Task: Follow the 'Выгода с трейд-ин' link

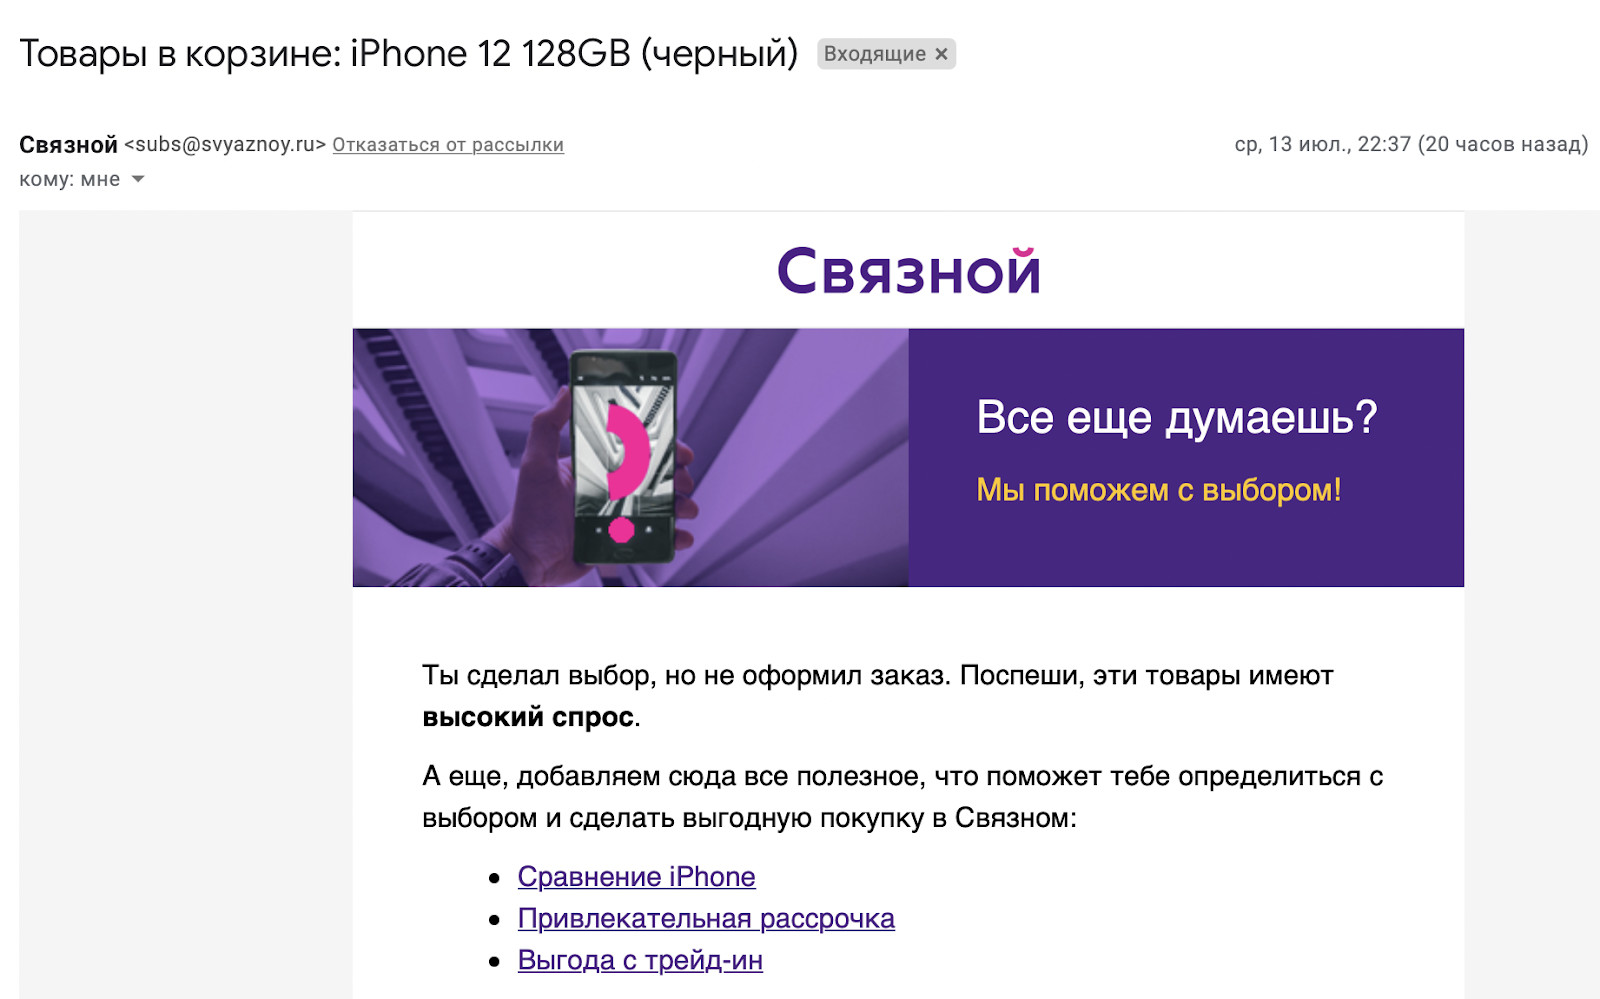Action: pos(640,961)
